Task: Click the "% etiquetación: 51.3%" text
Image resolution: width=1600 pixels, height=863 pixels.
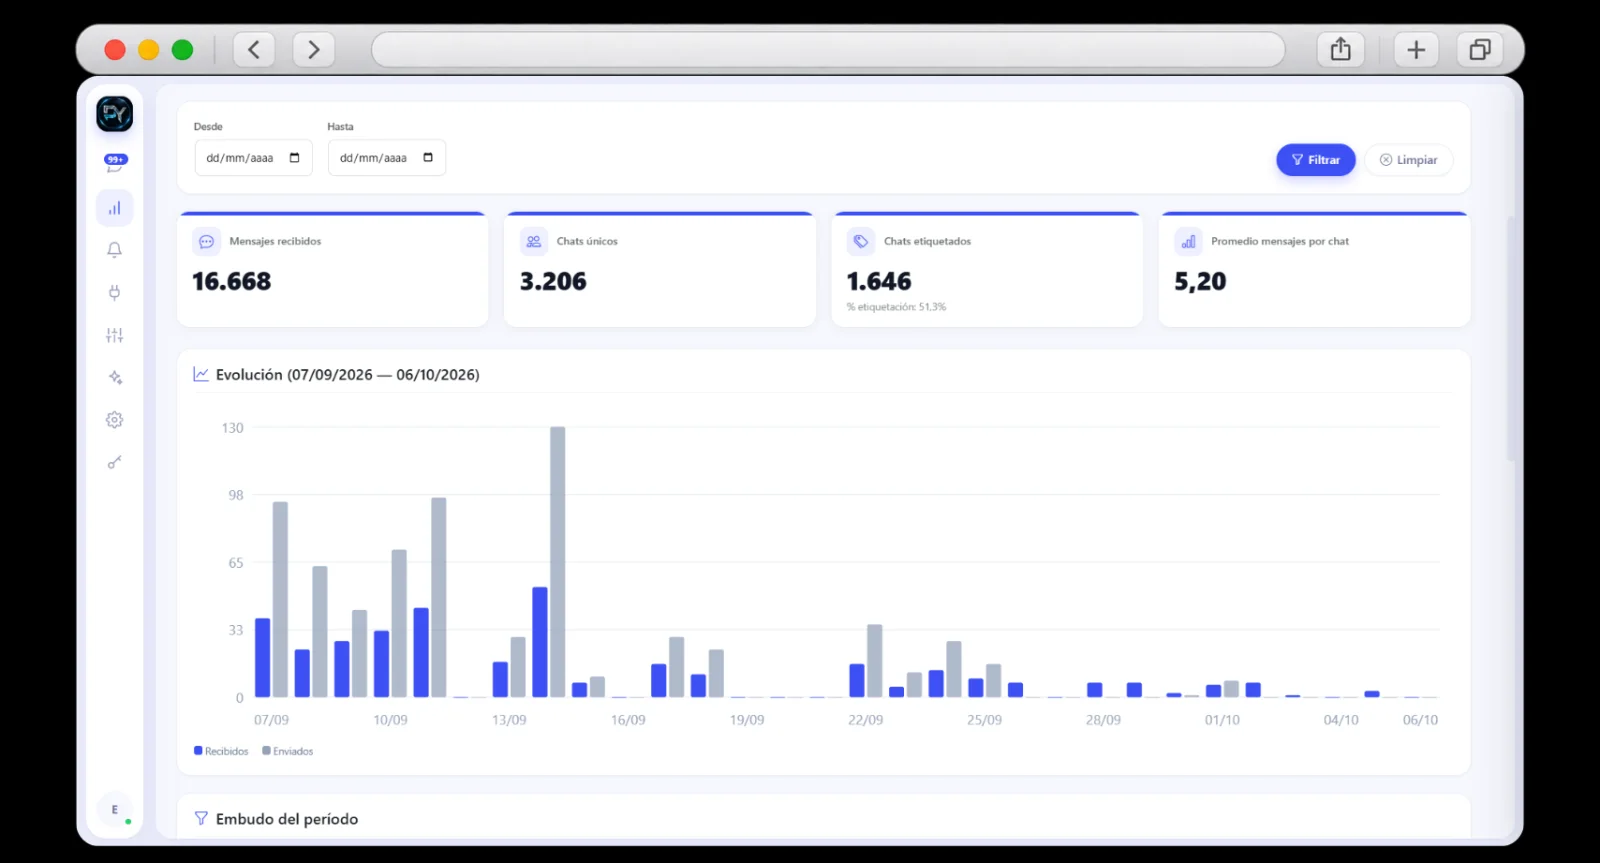Action: (896, 307)
